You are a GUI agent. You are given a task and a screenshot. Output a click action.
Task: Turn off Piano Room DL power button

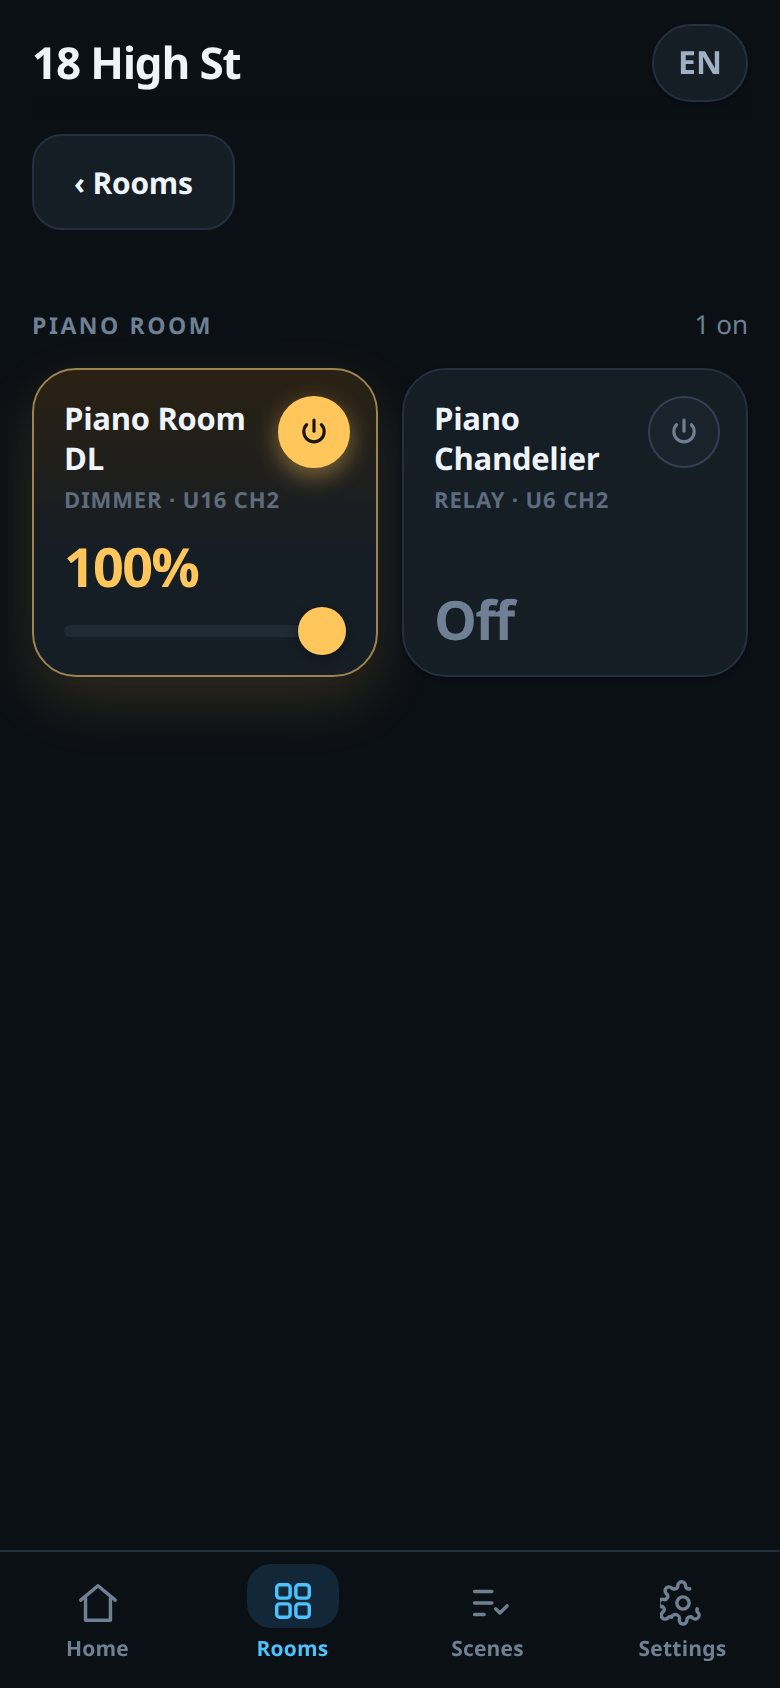click(314, 432)
